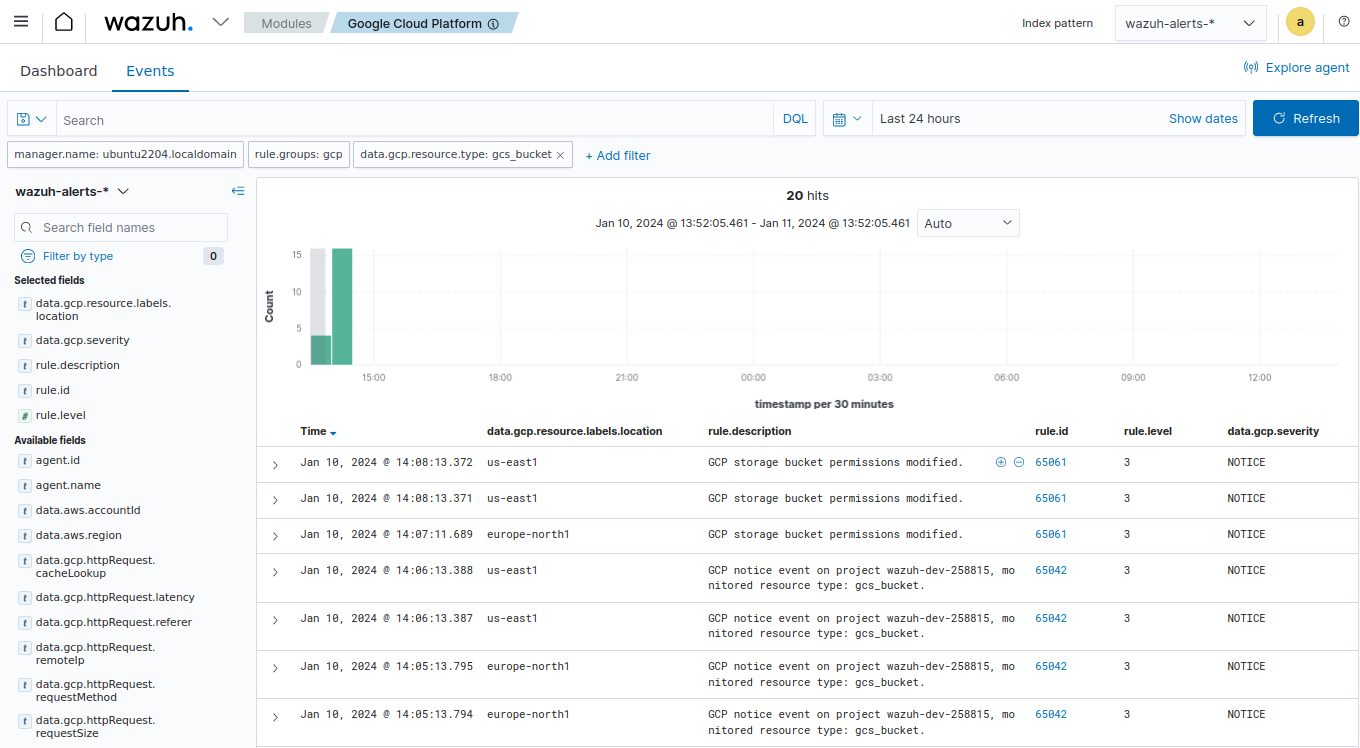Open histogram interval Auto dropdown

(968, 223)
